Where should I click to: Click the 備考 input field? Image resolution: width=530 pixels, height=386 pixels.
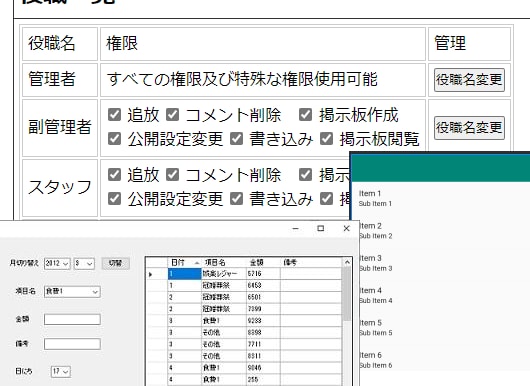coord(72,344)
